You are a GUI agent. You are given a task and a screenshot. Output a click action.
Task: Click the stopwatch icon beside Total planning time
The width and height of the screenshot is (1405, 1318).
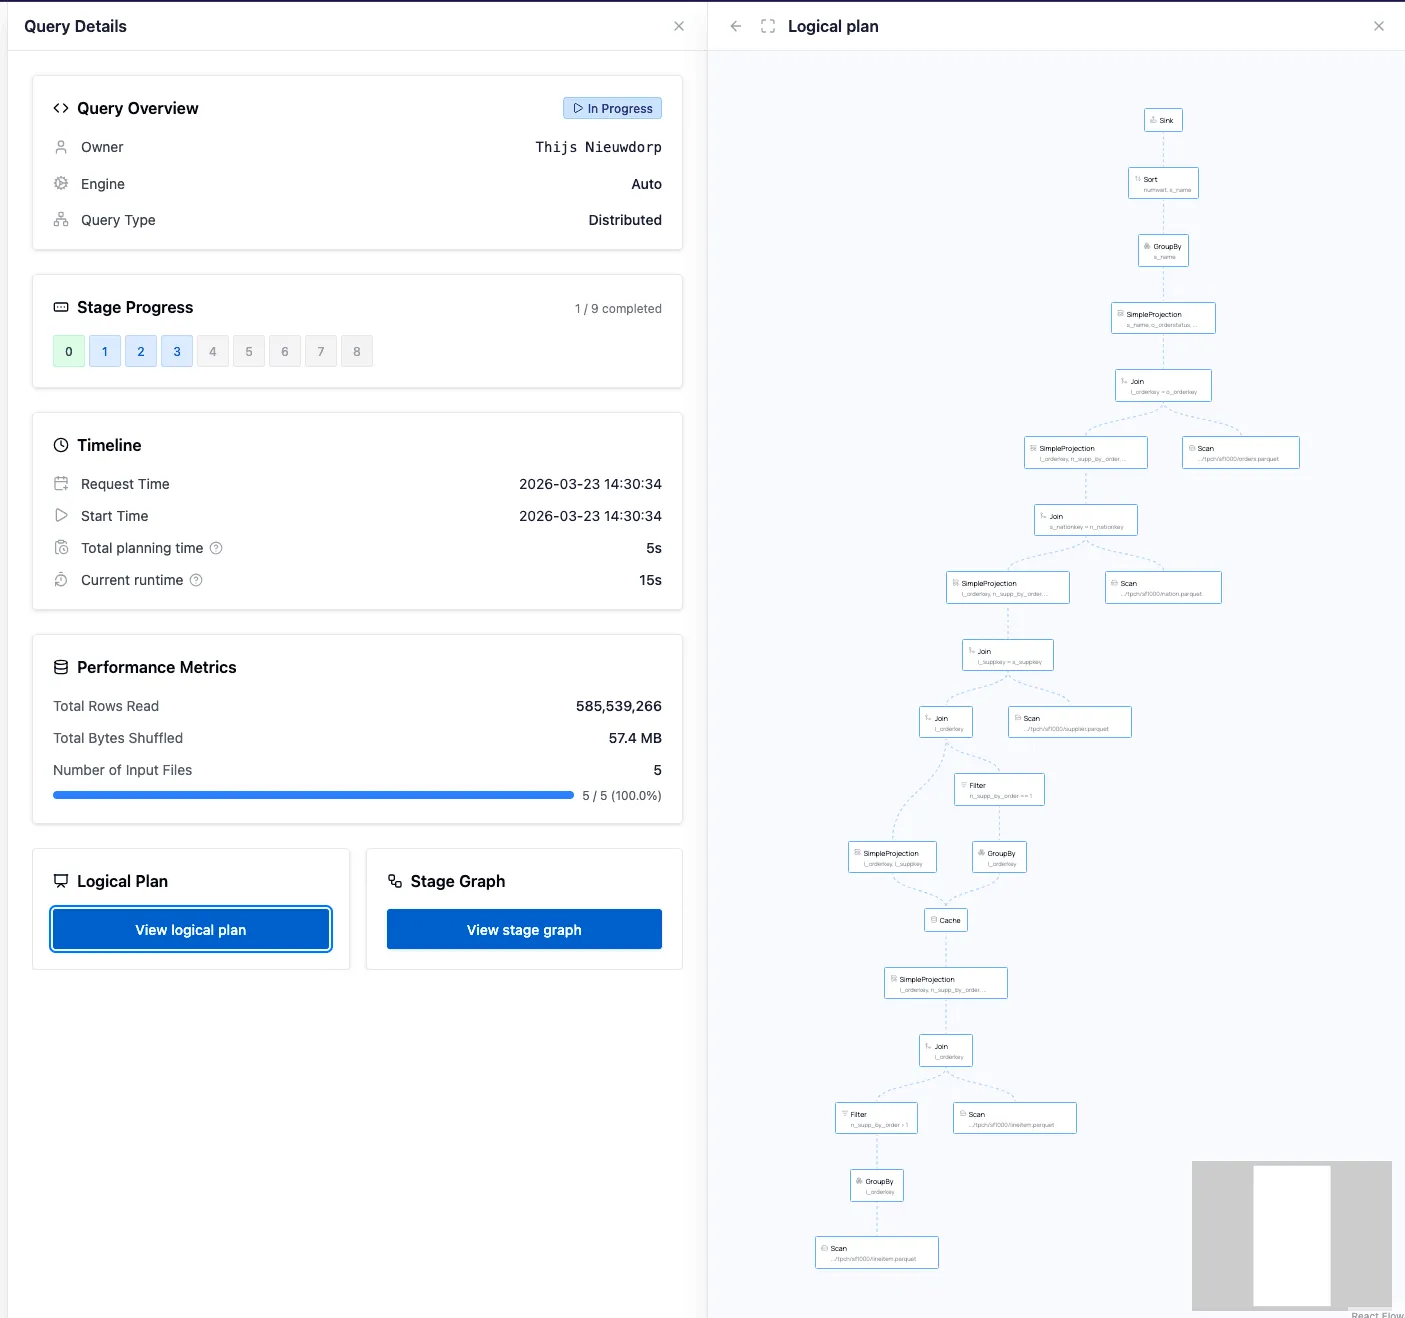[62, 548]
